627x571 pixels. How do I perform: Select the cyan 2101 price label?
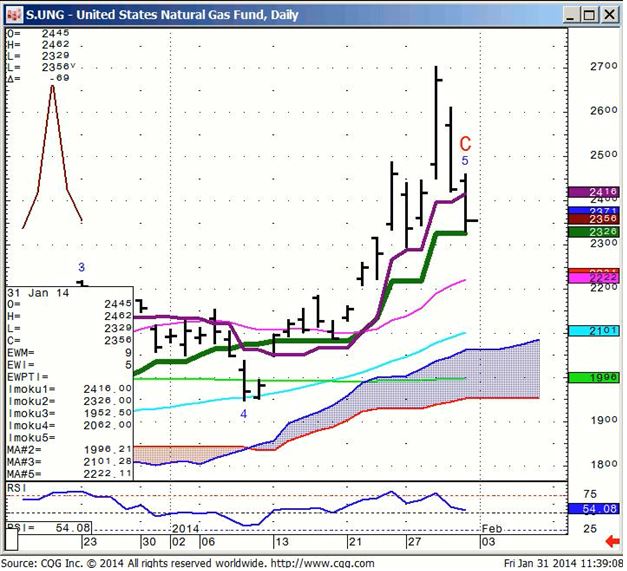tap(594, 331)
